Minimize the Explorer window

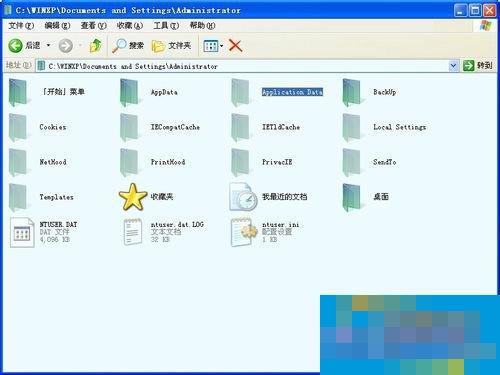point(460,11)
